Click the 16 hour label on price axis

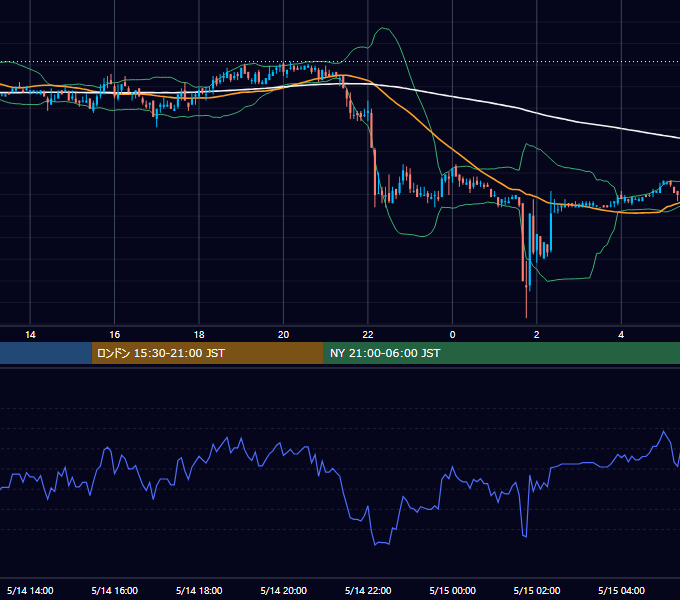tap(114, 335)
